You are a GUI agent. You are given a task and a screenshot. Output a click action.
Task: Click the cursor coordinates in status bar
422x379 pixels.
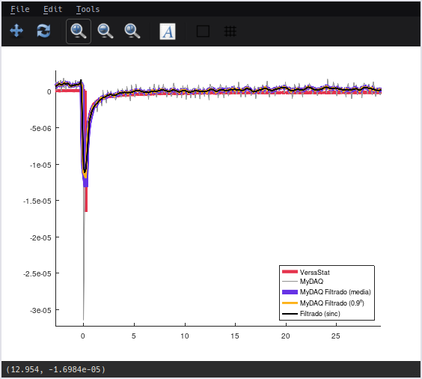tap(56, 369)
